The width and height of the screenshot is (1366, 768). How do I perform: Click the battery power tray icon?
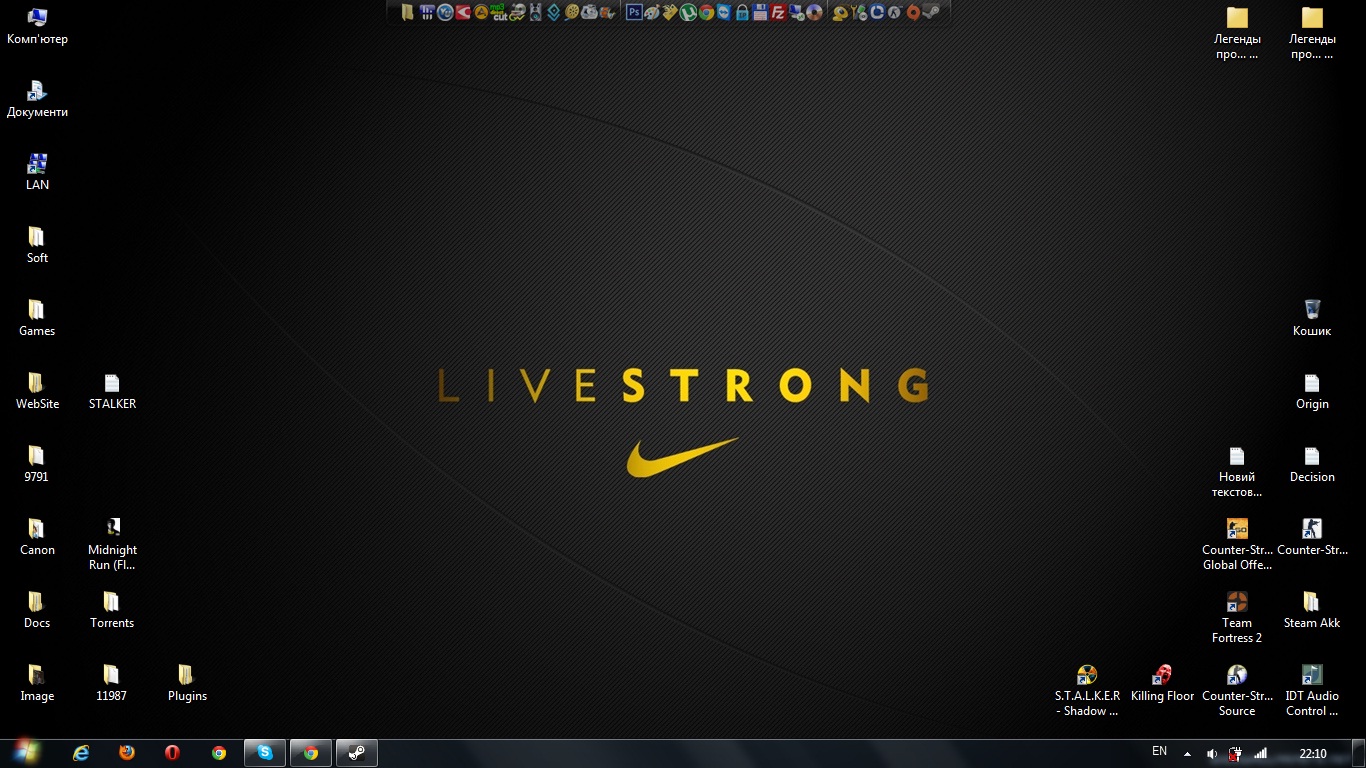click(x=1236, y=753)
